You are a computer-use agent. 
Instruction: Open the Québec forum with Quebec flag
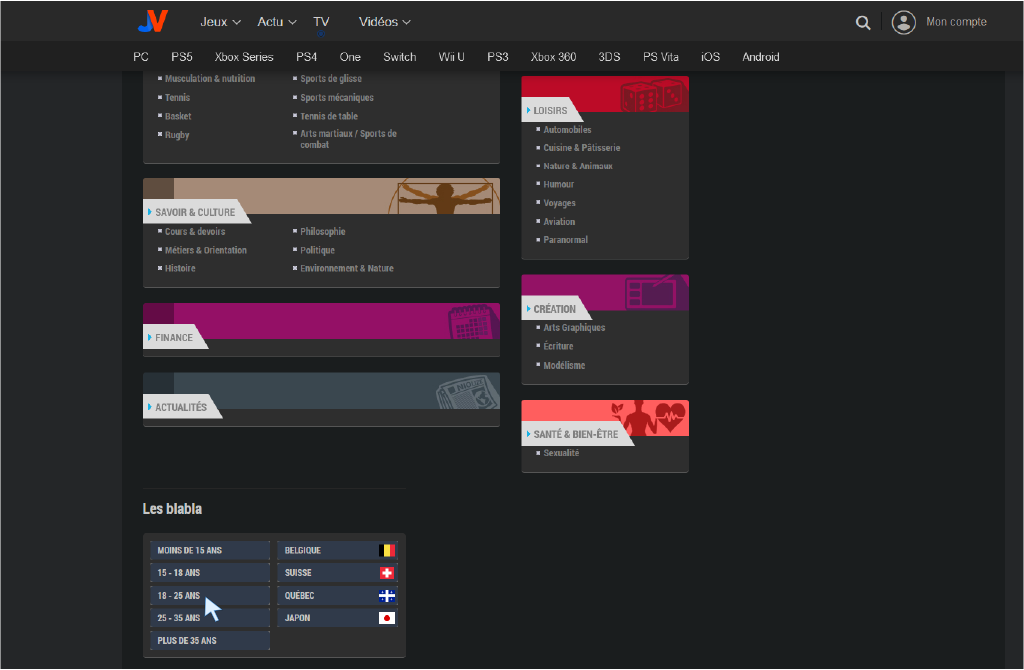point(337,596)
